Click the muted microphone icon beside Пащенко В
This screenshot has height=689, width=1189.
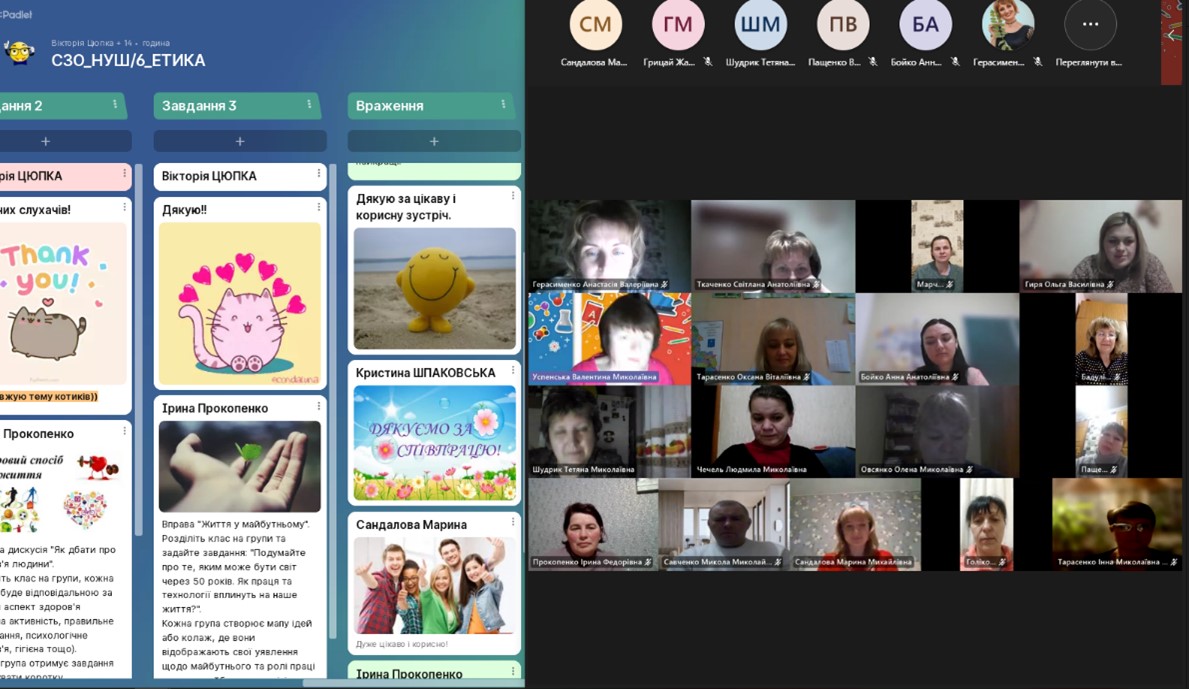[873, 62]
